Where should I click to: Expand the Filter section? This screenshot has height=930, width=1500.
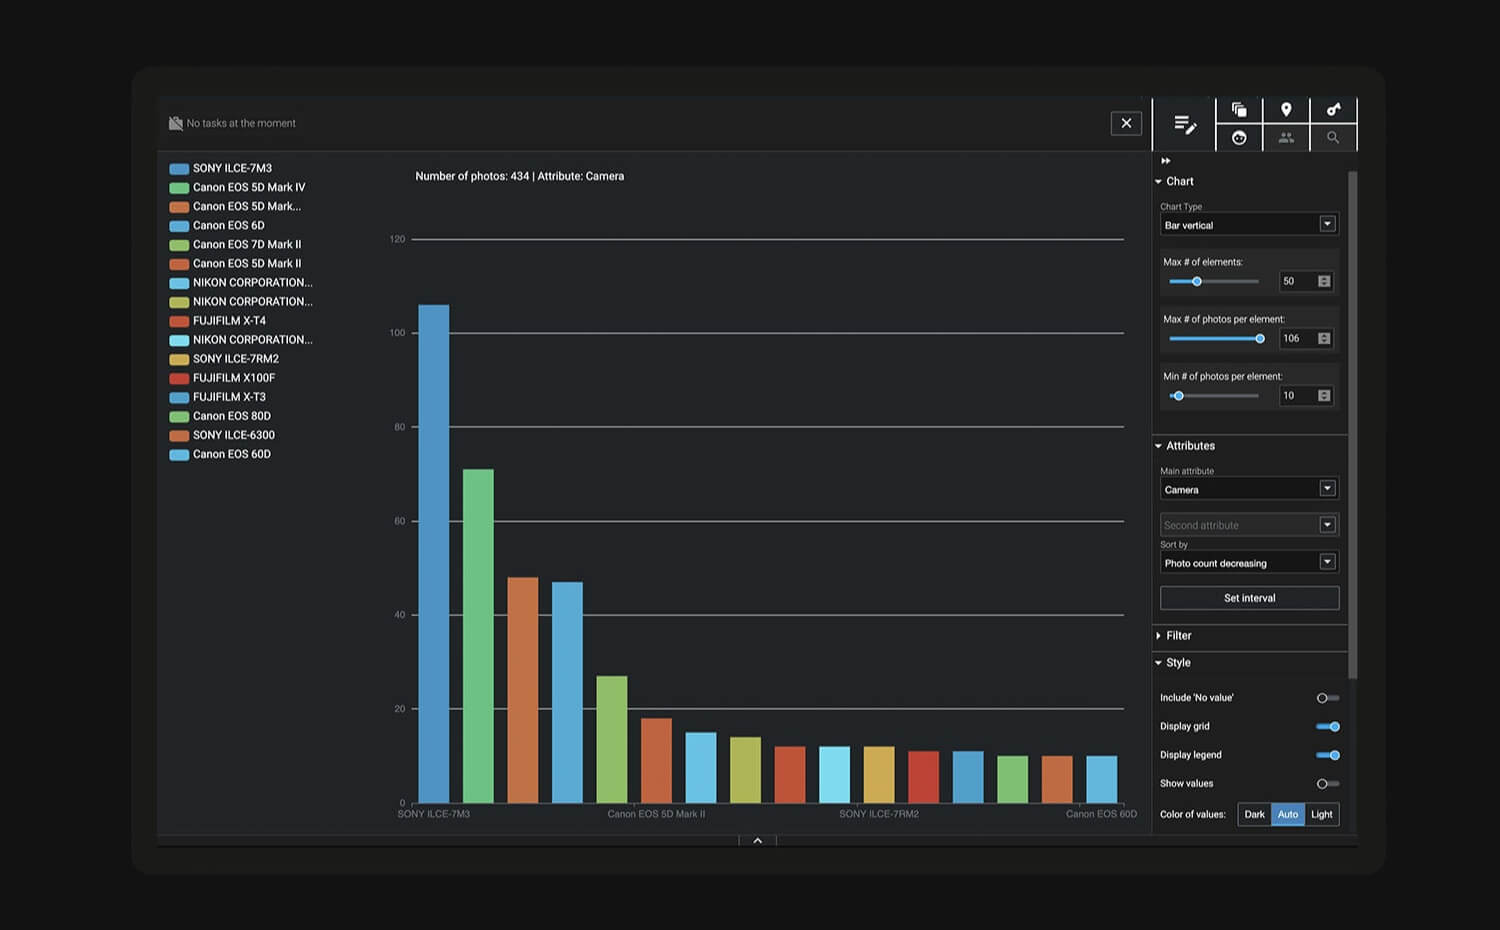click(x=1159, y=636)
